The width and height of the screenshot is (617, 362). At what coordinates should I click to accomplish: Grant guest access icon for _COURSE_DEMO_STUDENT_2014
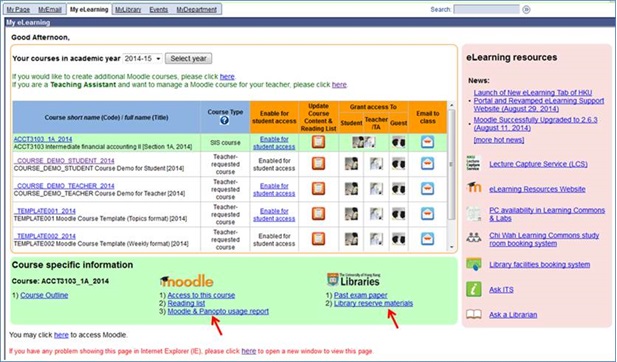click(x=398, y=164)
